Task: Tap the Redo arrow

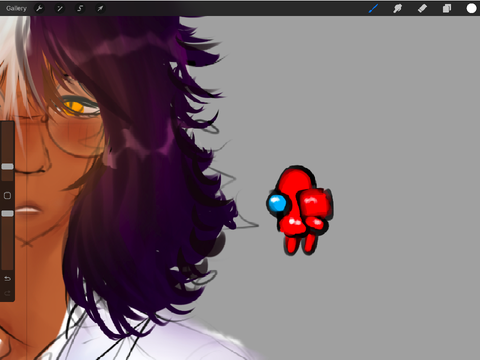Action: (x=7, y=293)
